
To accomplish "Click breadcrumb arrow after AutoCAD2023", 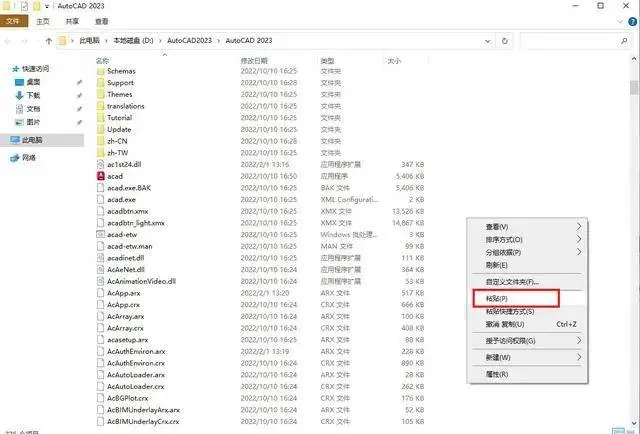I will 219,41.
